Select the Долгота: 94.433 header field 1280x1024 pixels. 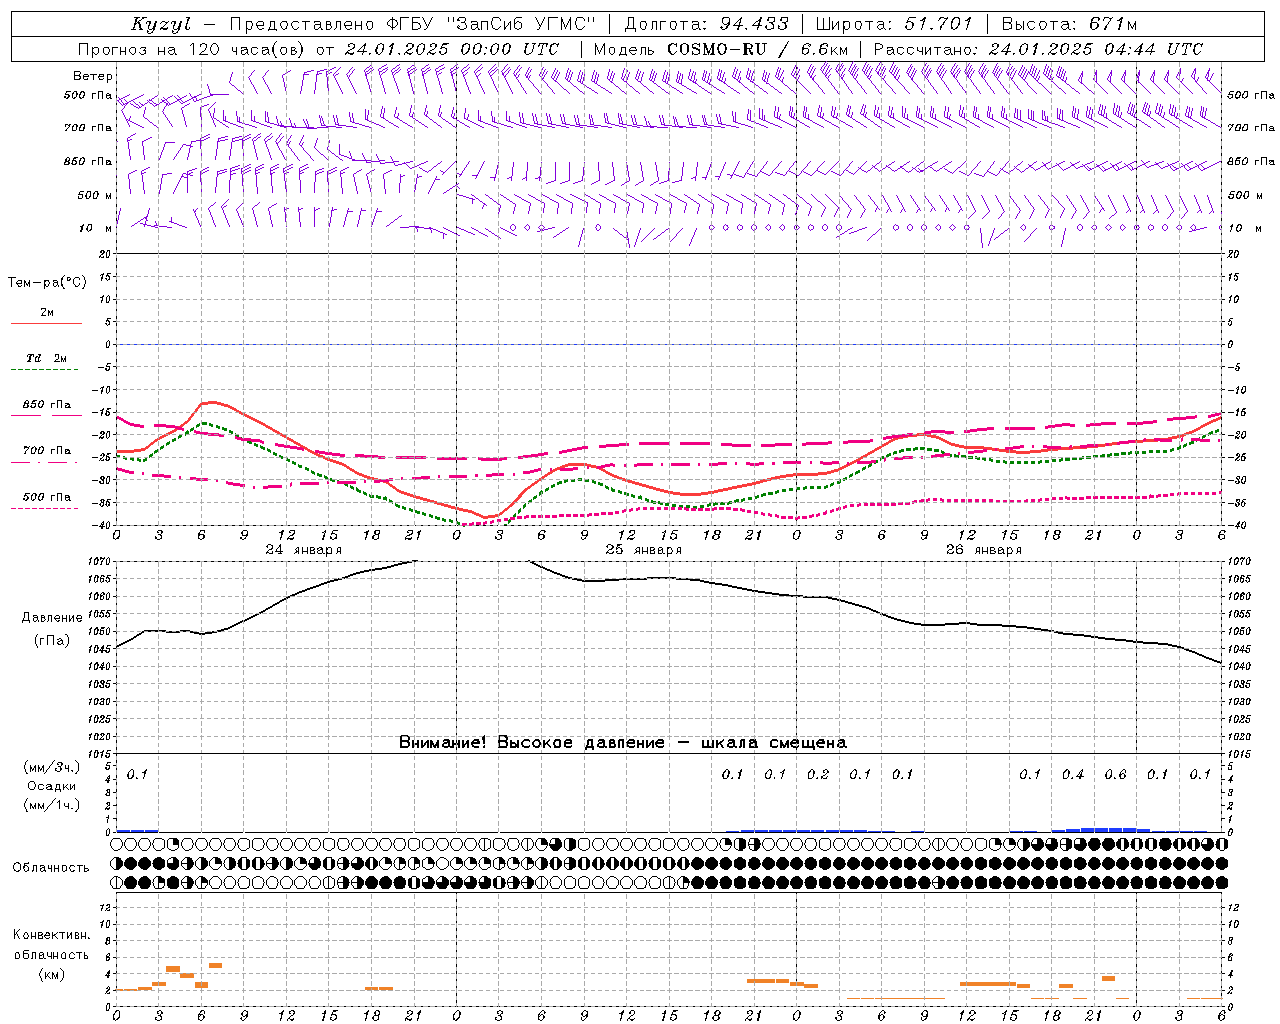click(x=706, y=24)
